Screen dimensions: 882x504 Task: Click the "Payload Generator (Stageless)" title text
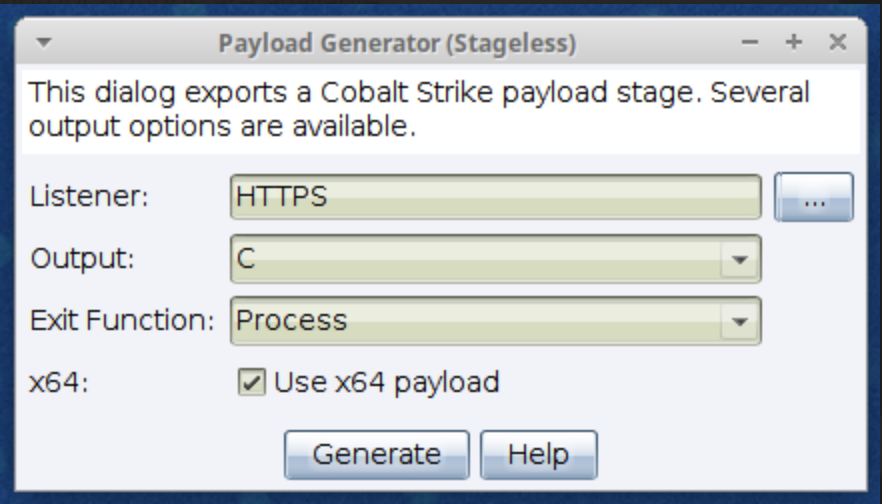pos(397,44)
